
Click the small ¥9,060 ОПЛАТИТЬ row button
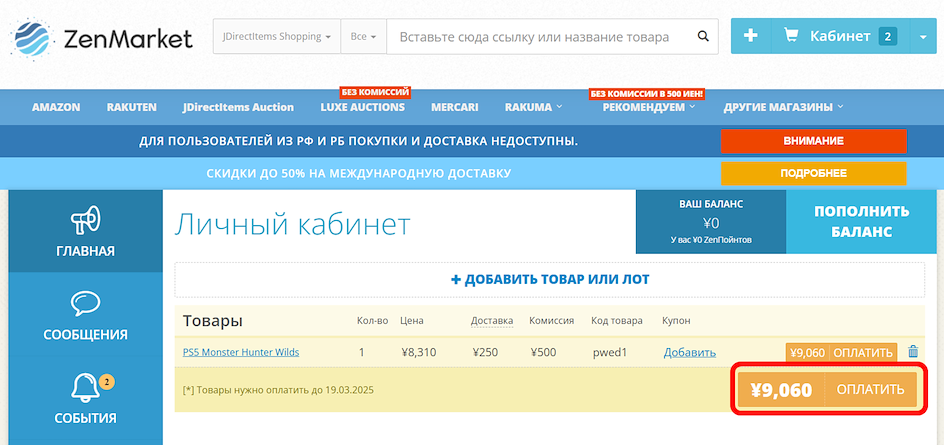point(841,352)
